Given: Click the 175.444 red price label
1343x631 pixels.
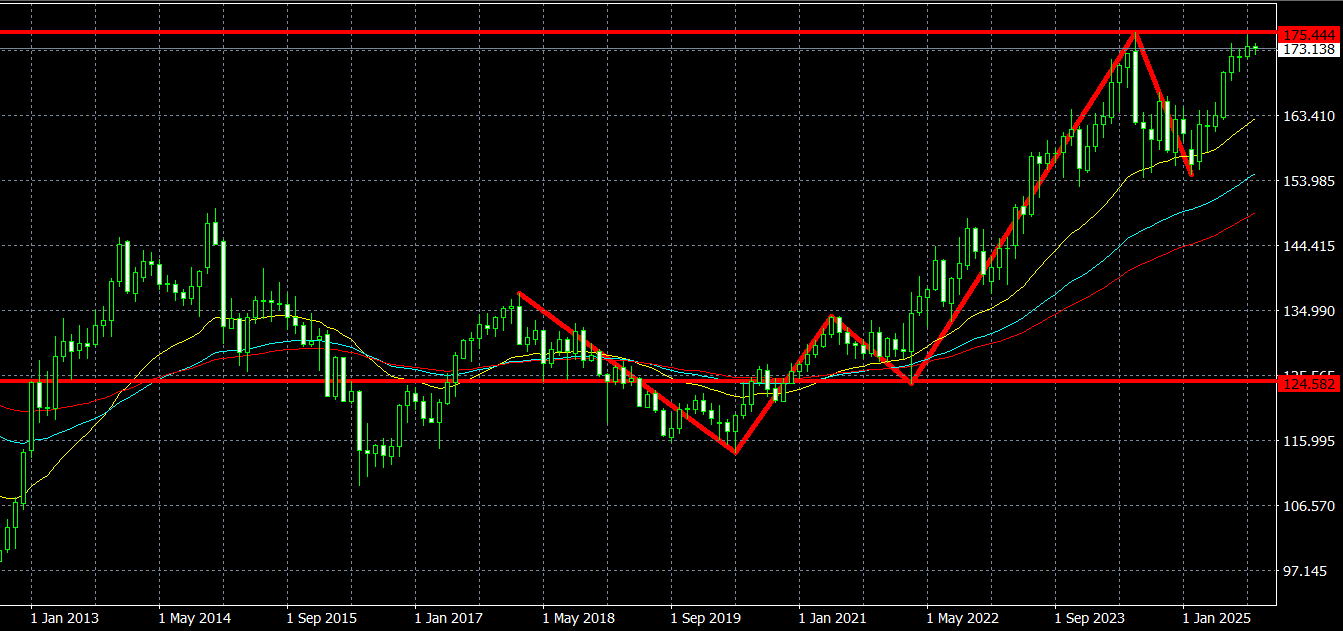Looking at the screenshot, I should (x=1308, y=35).
